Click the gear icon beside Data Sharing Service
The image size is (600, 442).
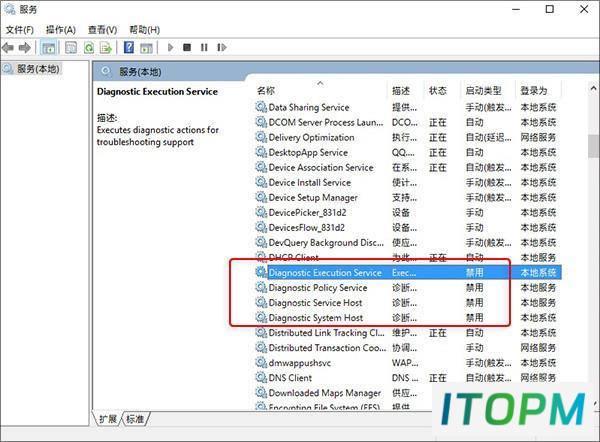(x=261, y=107)
